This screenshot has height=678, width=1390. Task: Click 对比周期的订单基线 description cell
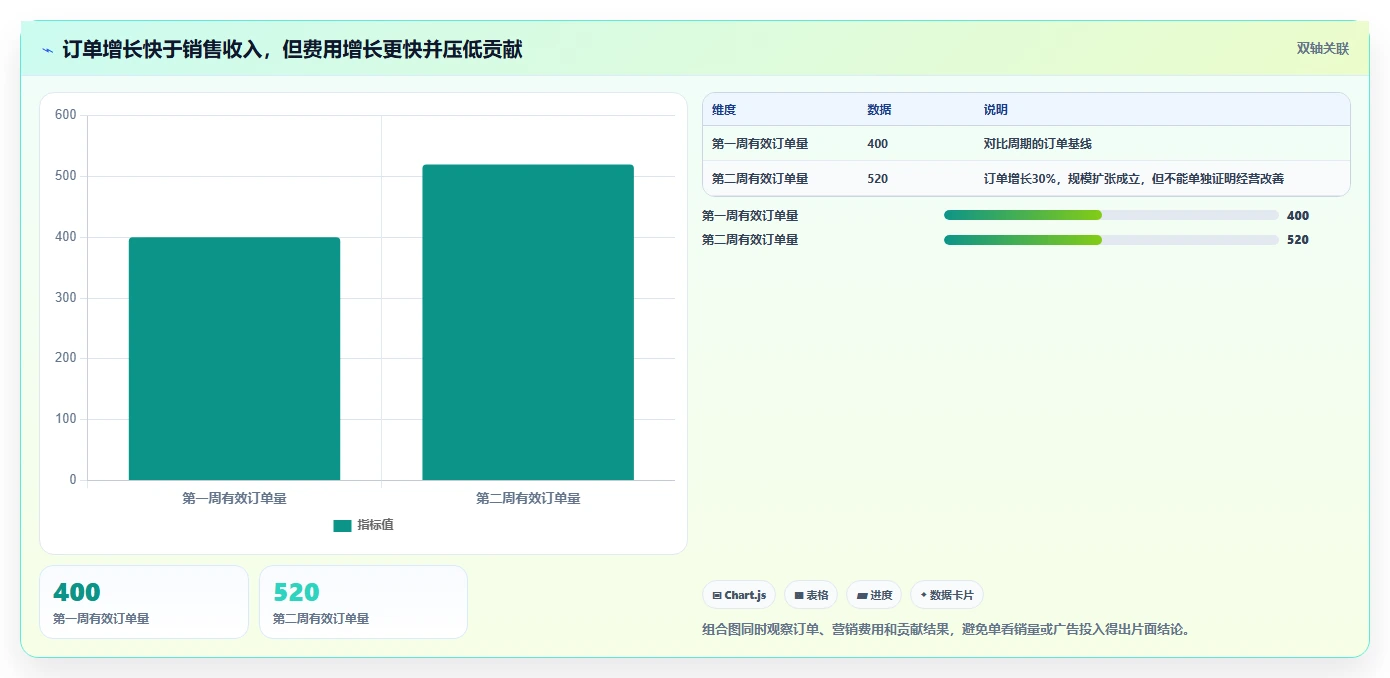coord(1037,144)
